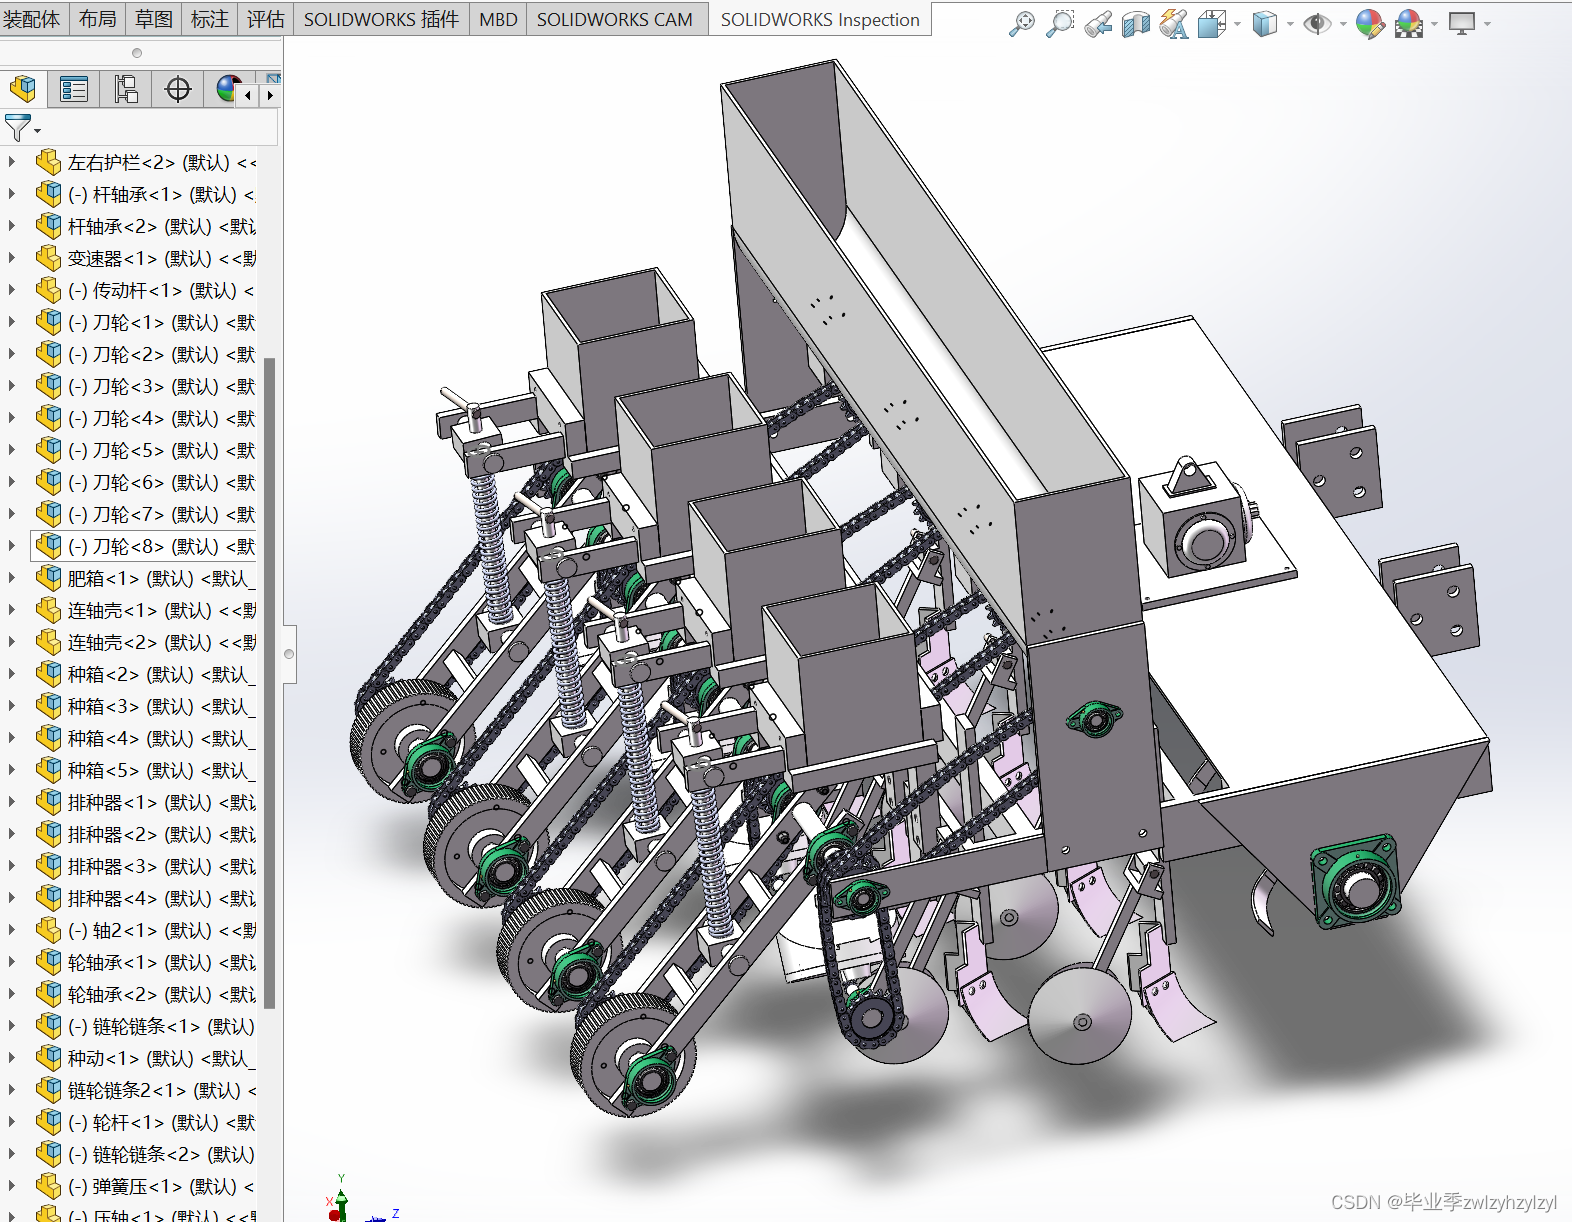Open the SOLIDWORKS 插件 tab
The height and width of the screenshot is (1222, 1572).
[x=381, y=19]
